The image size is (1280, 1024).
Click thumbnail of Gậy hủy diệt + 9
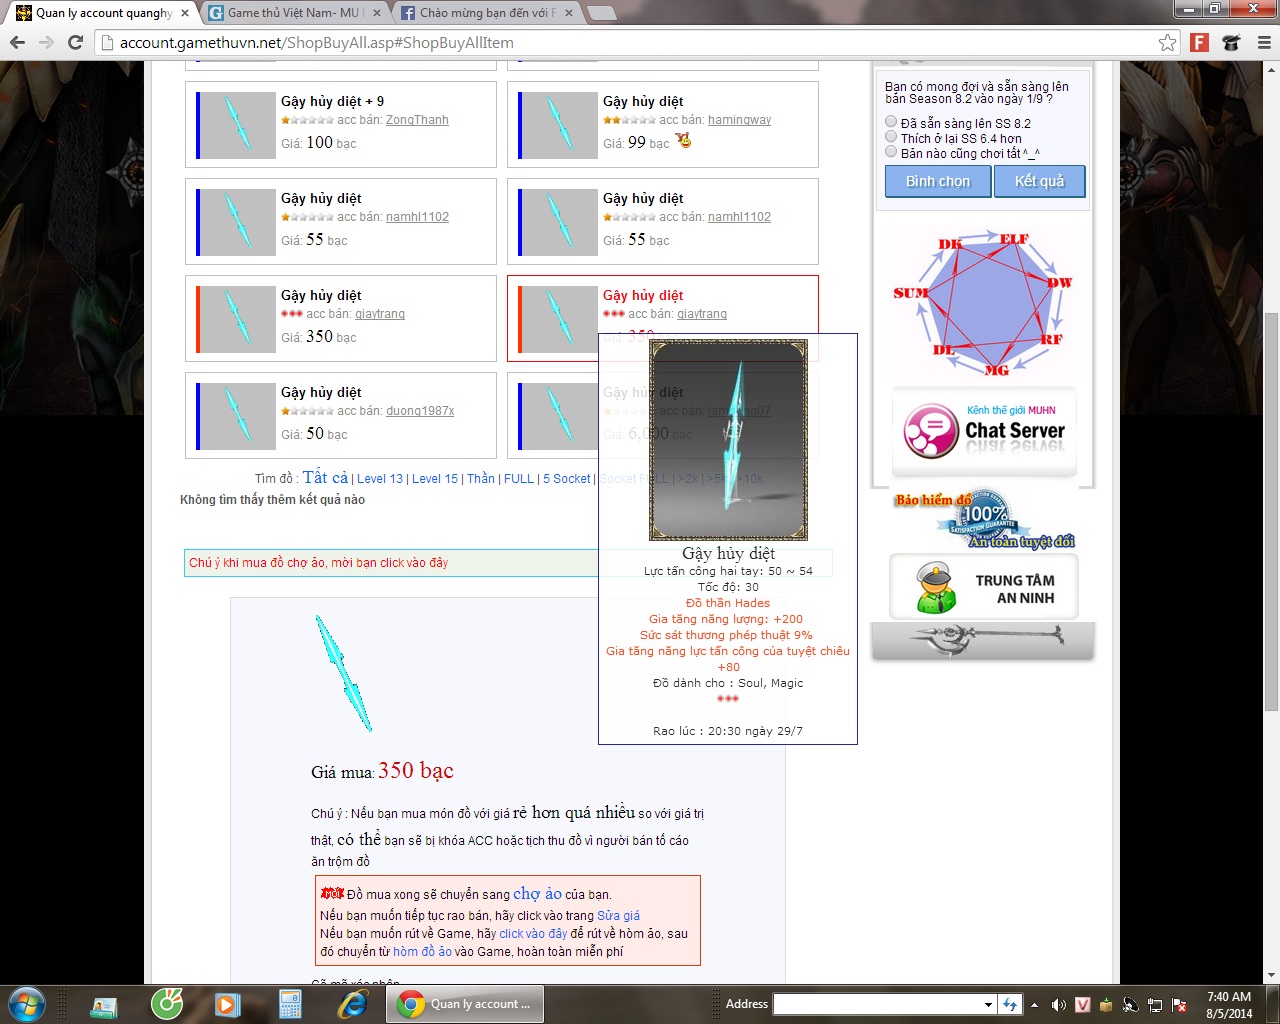(x=238, y=125)
